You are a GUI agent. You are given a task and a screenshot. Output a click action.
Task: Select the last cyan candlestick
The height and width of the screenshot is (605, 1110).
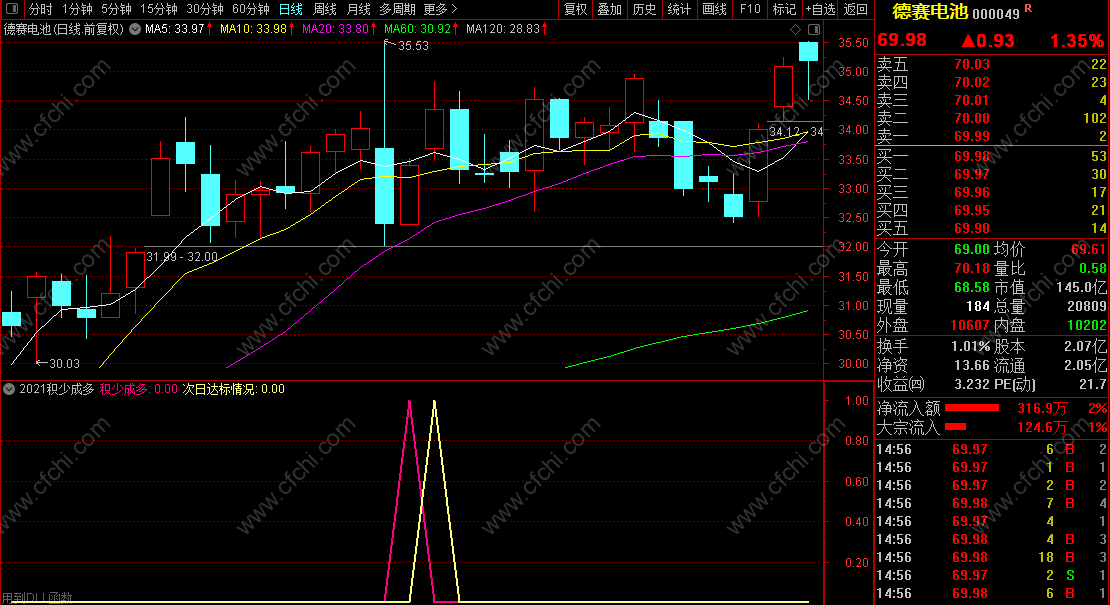[x=808, y=51]
